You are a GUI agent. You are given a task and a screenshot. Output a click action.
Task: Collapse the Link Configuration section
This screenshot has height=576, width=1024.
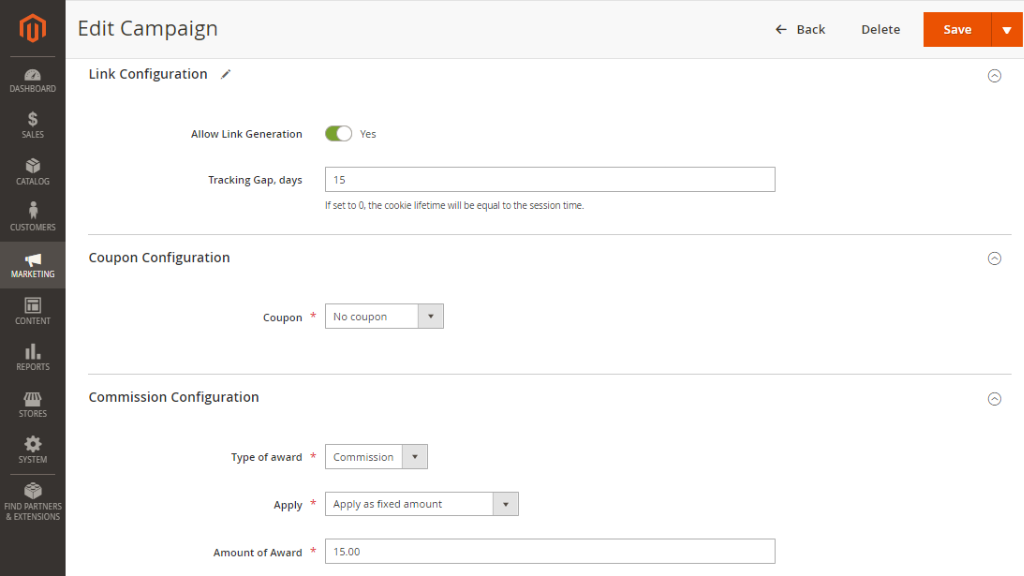pyautogui.click(x=994, y=76)
